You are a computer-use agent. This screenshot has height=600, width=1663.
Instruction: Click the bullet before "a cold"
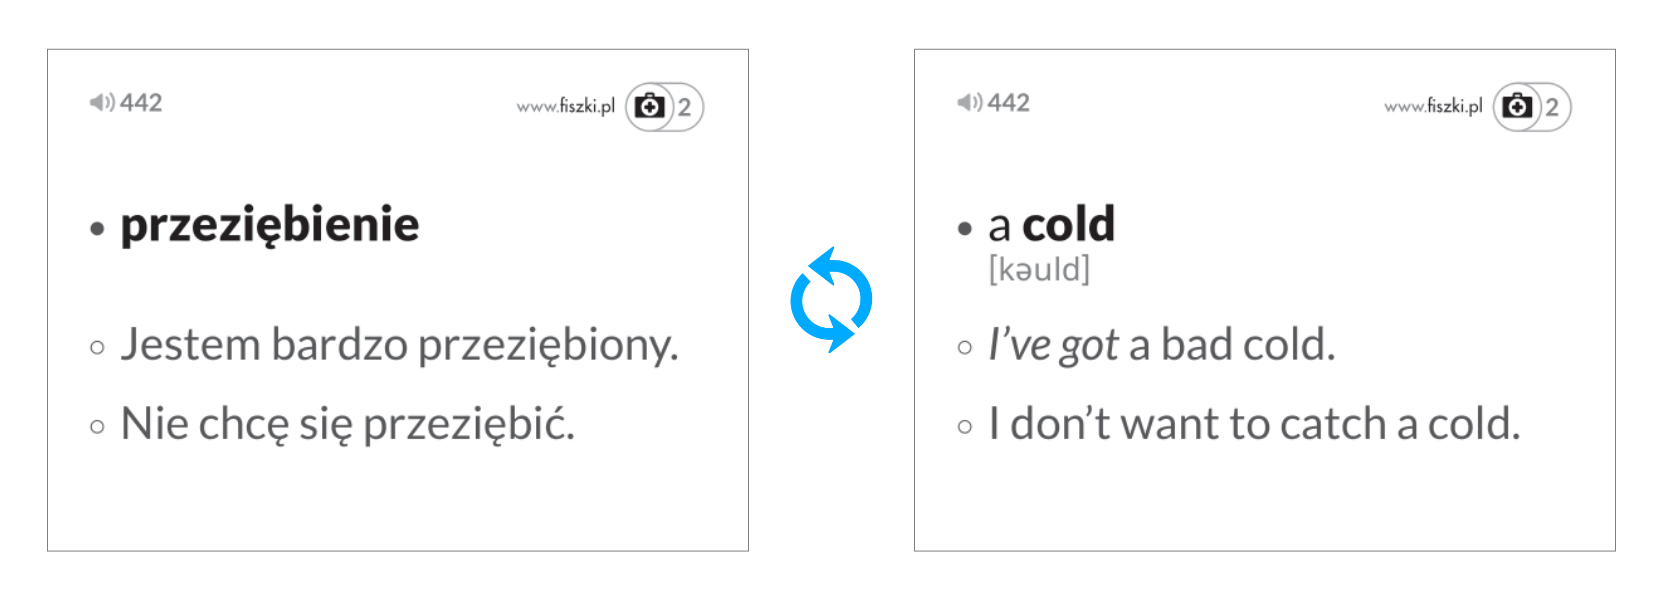(964, 229)
